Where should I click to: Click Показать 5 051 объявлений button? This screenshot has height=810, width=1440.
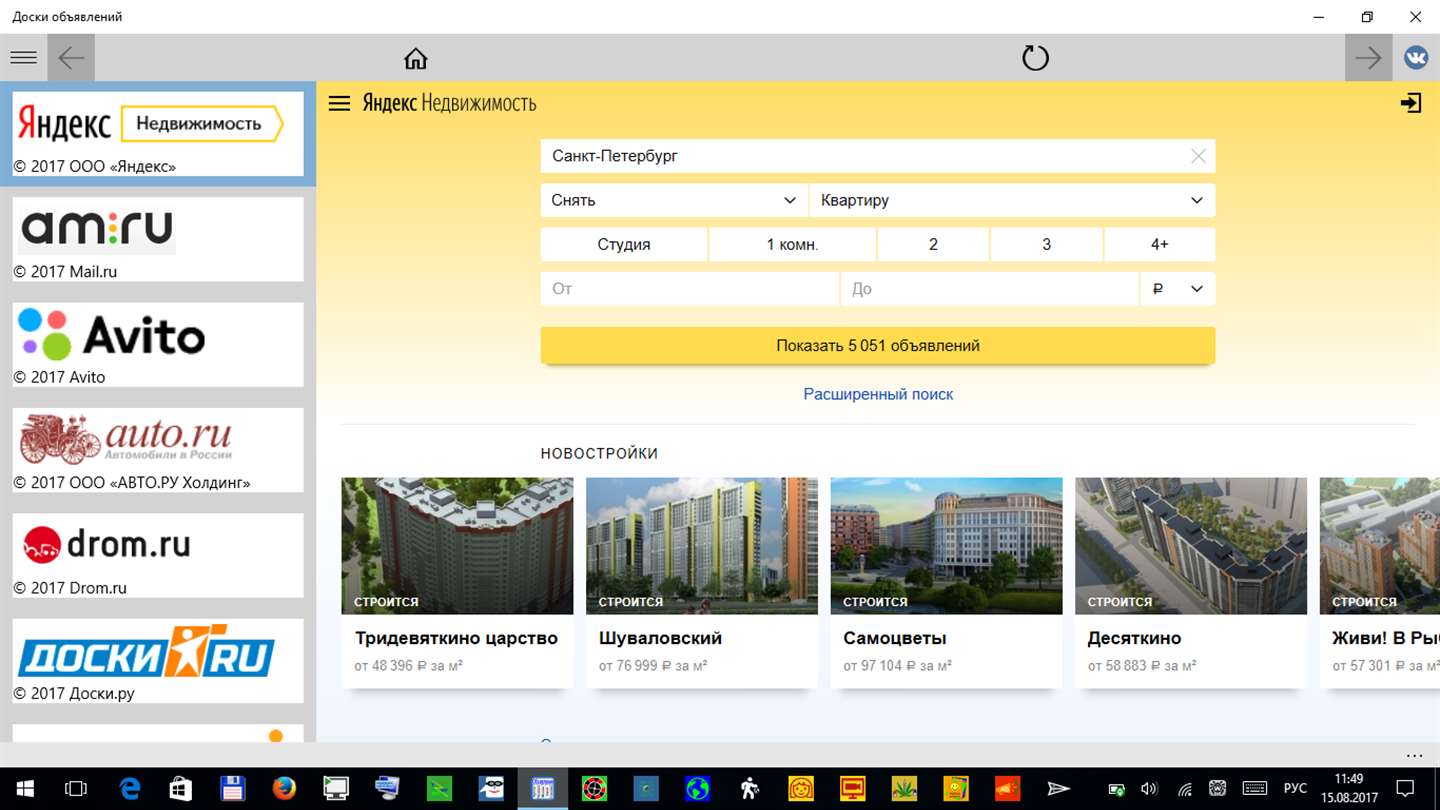click(878, 346)
